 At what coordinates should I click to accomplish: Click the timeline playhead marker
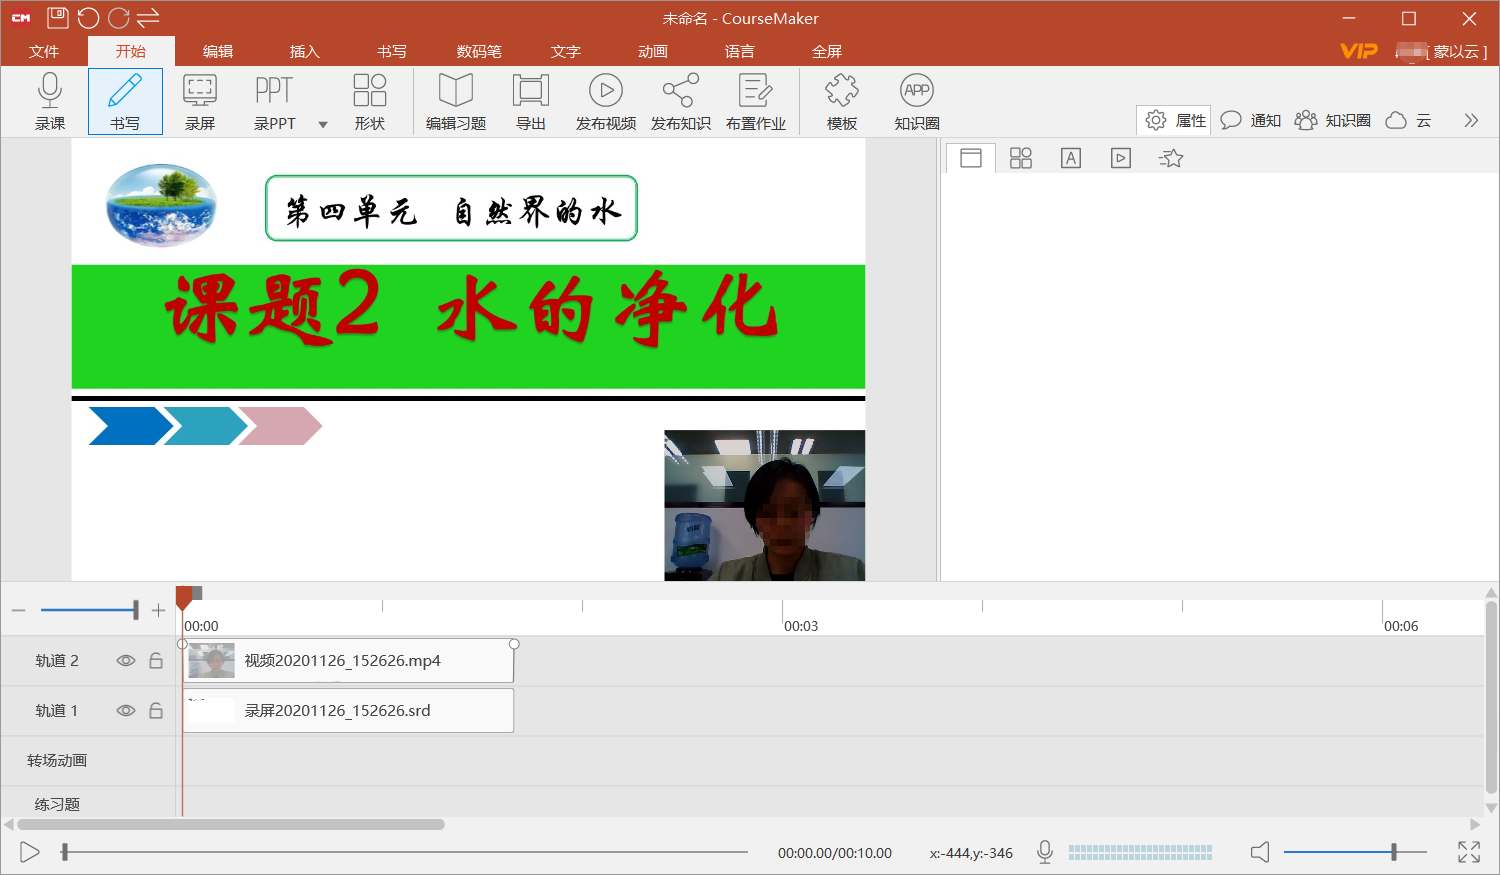pos(184,597)
